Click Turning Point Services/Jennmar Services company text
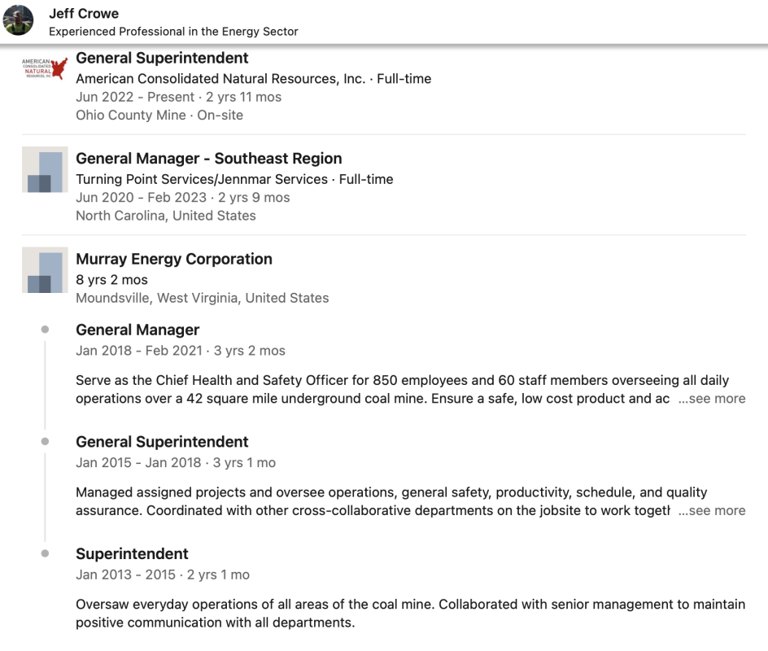Screen dimensions: 768x651 tap(202, 179)
